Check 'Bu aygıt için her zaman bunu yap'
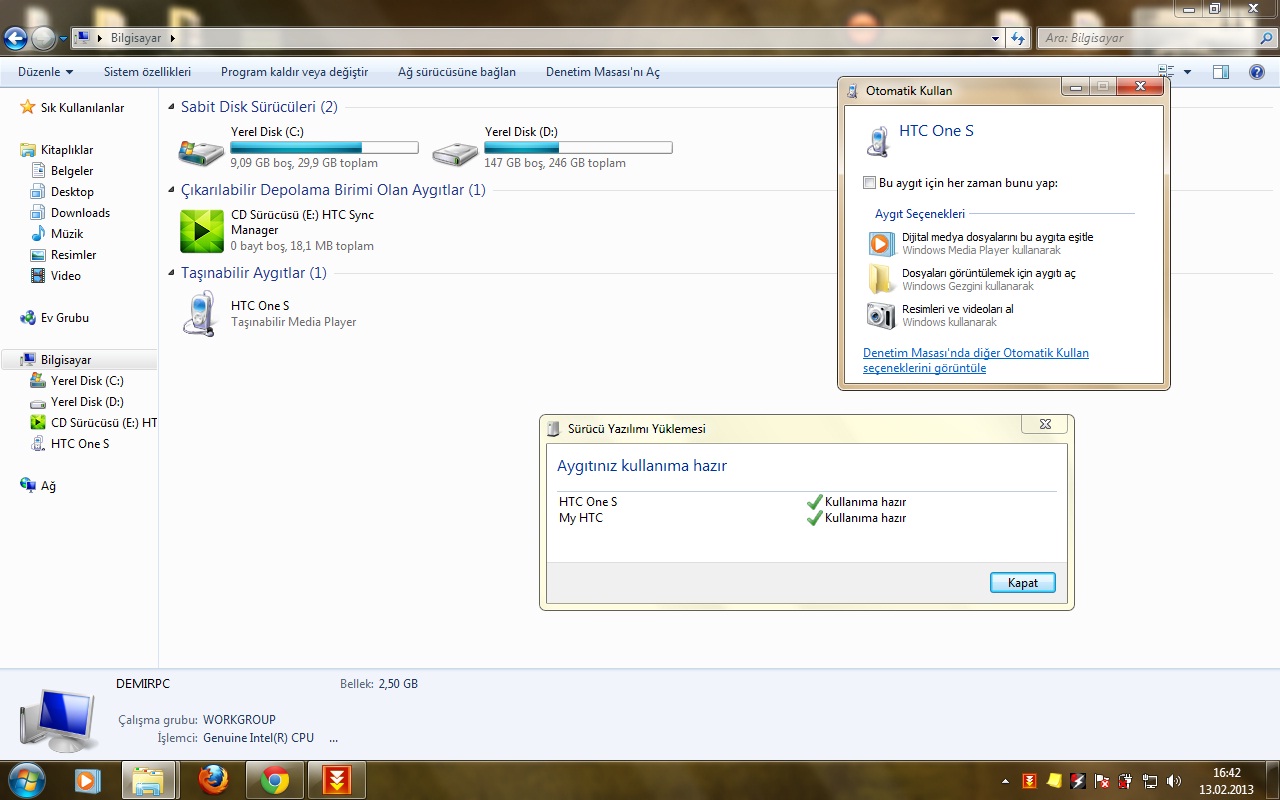This screenshot has height=800, width=1280. [869, 183]
